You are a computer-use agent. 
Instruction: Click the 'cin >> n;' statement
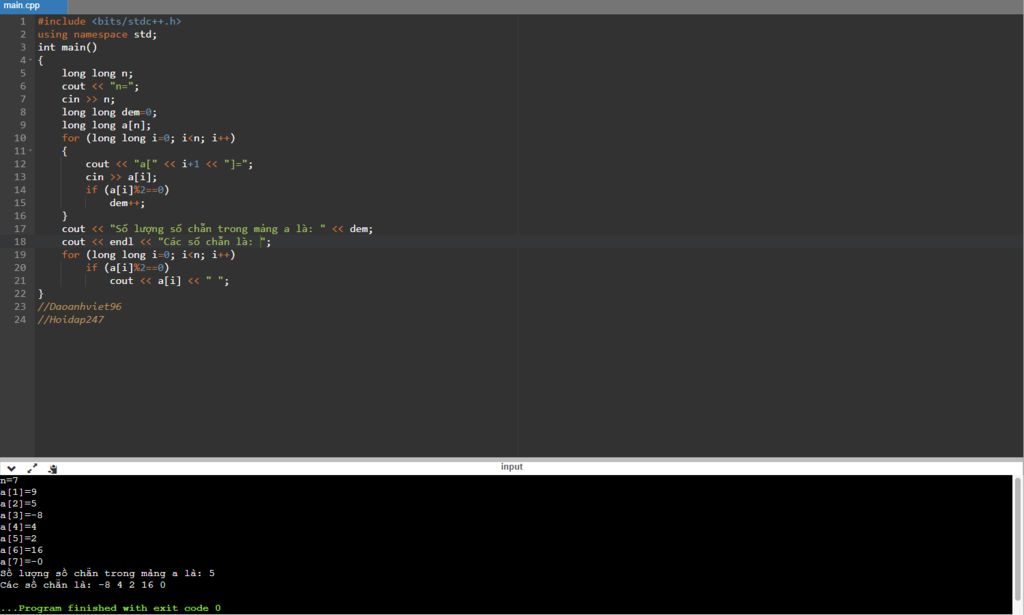pyautogui.click(x=88, y=99)
